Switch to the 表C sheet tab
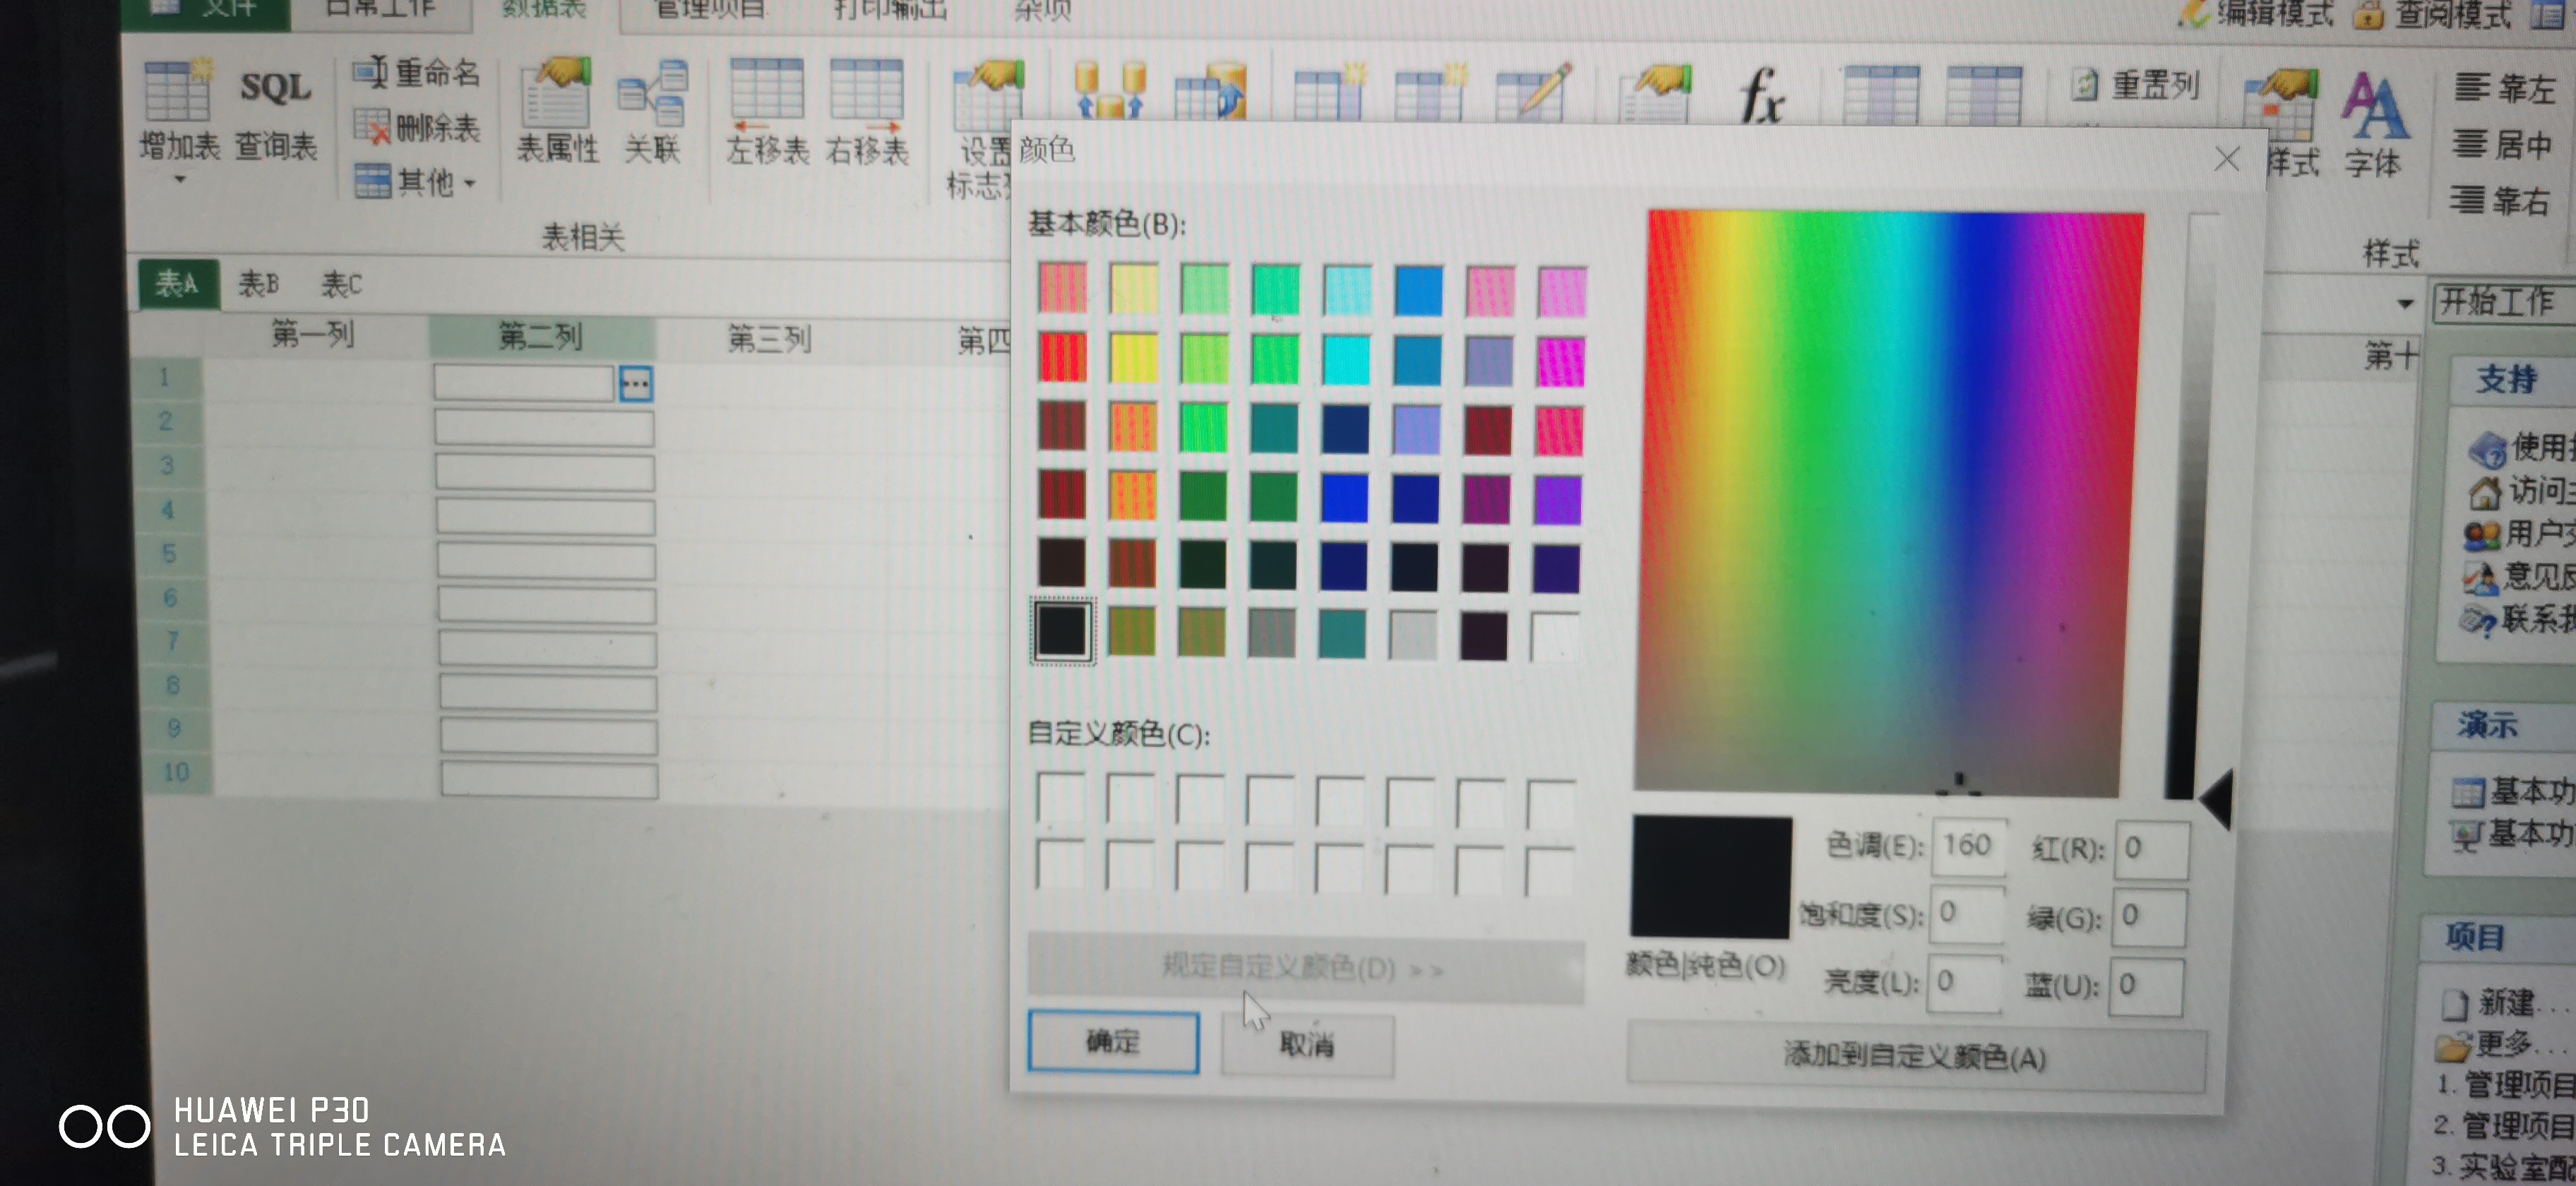This screenshot has width=2576, height=1186. point(341,285)
